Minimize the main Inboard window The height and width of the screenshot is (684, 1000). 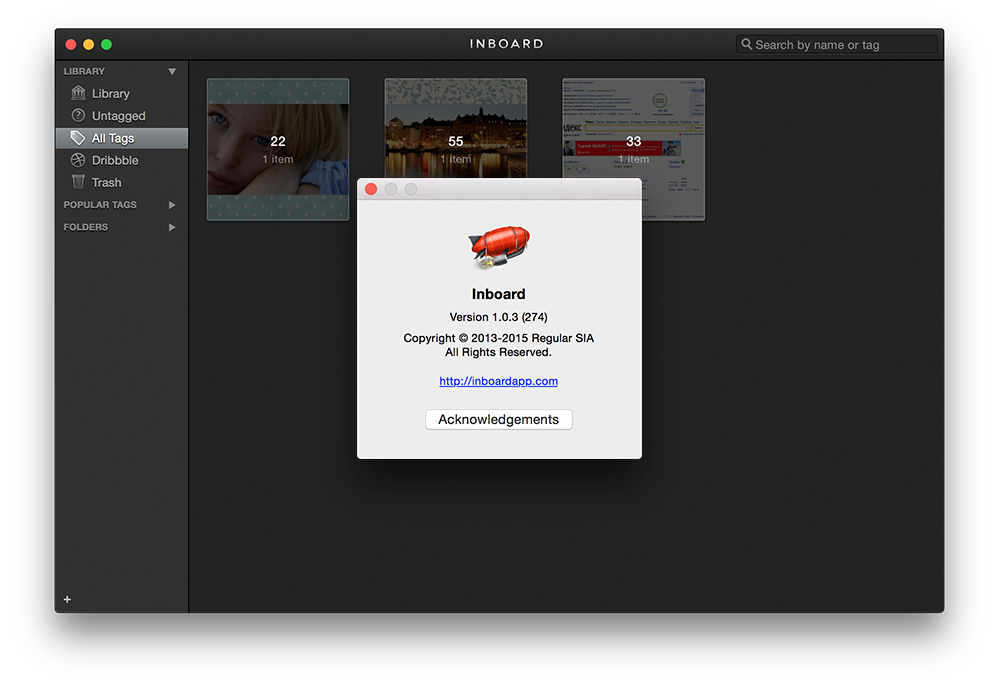(x=88, y=44)
